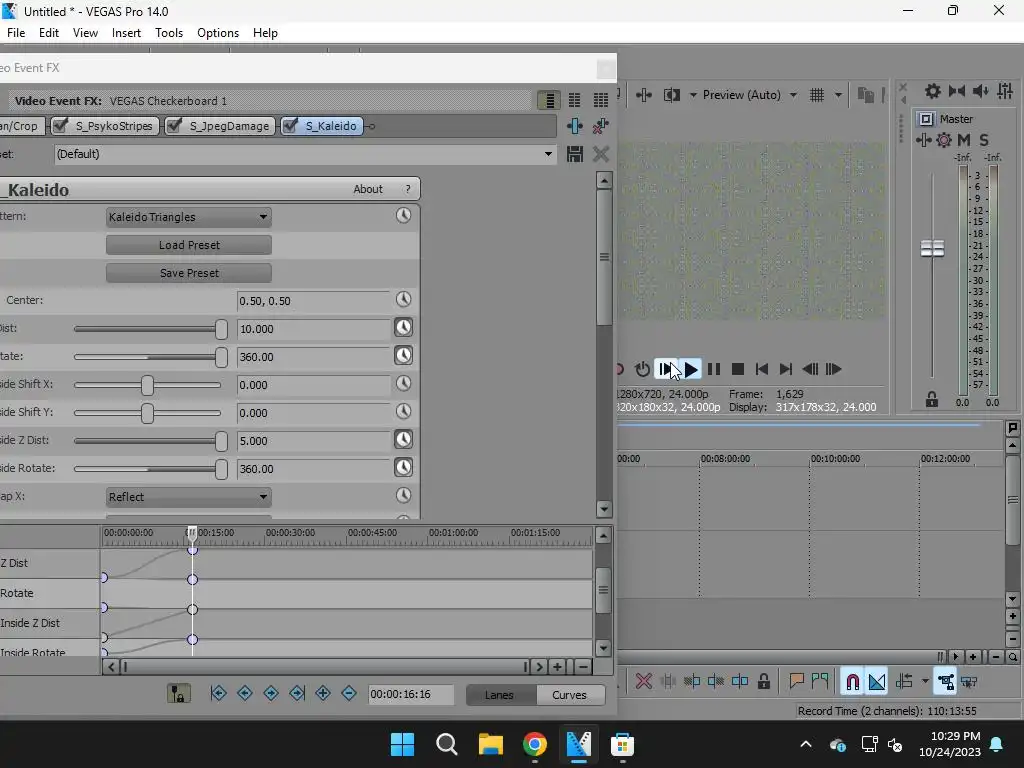Toggle the S_Kaleido plug-in checkbox
This screenshot has width=1024, height=768.
click(290, 125)
